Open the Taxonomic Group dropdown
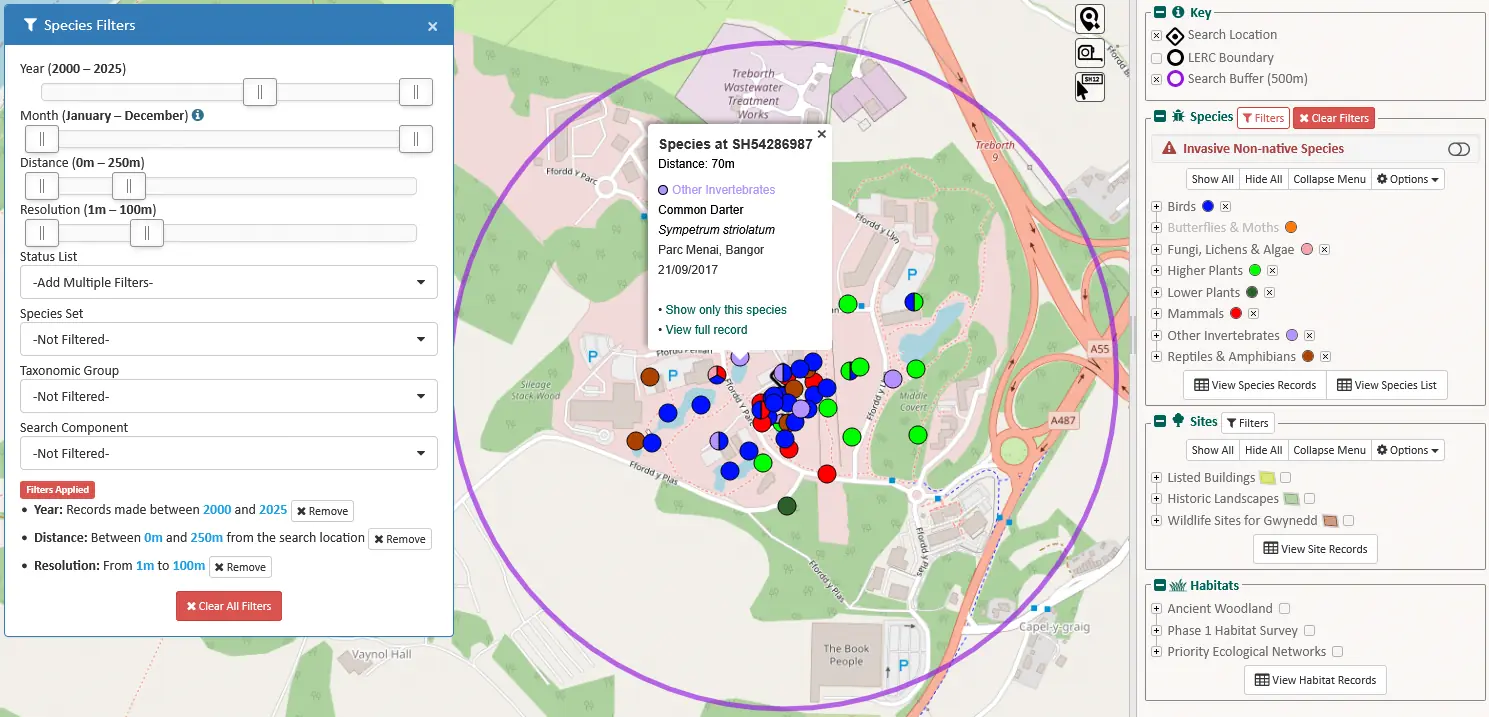The image size is (1489, 717). click(228, 396)
